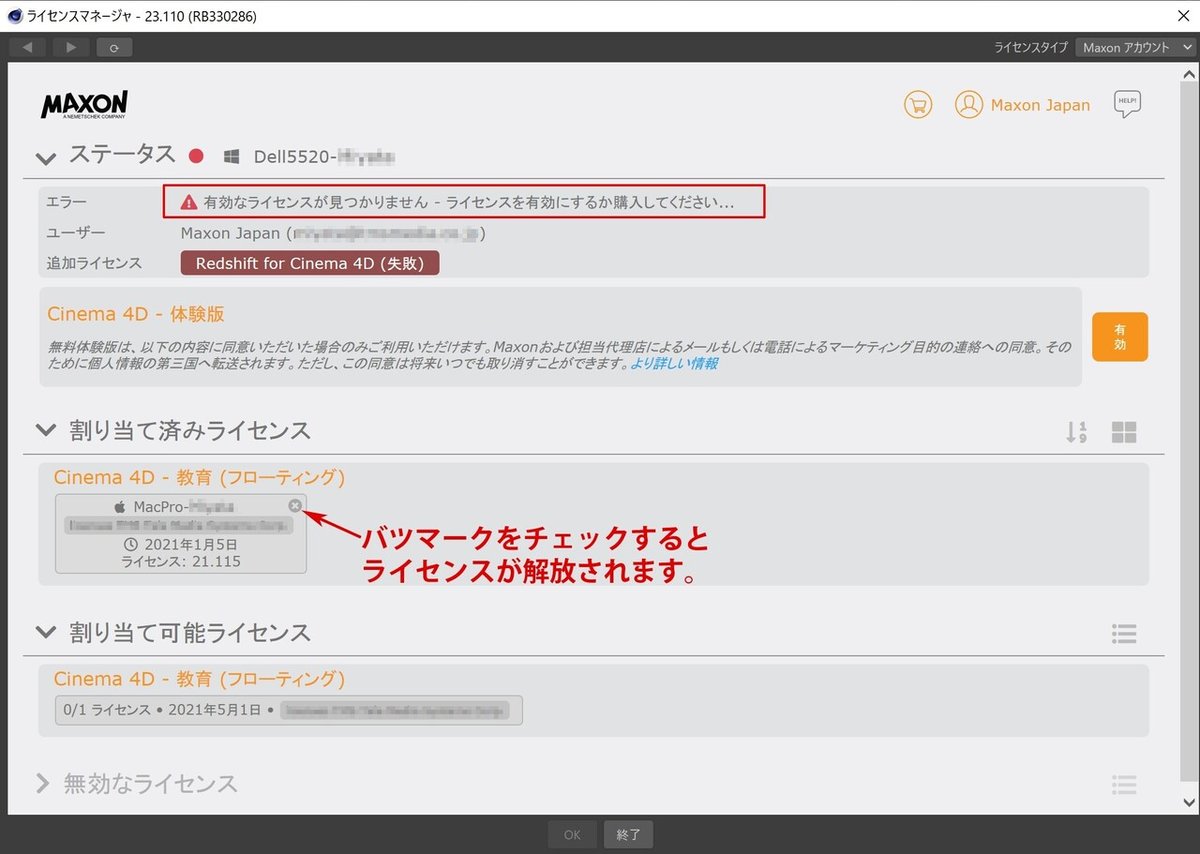Click the warning triangle icon in error row
This screenshot has width=1200, height=854.
tap(189, 203)
